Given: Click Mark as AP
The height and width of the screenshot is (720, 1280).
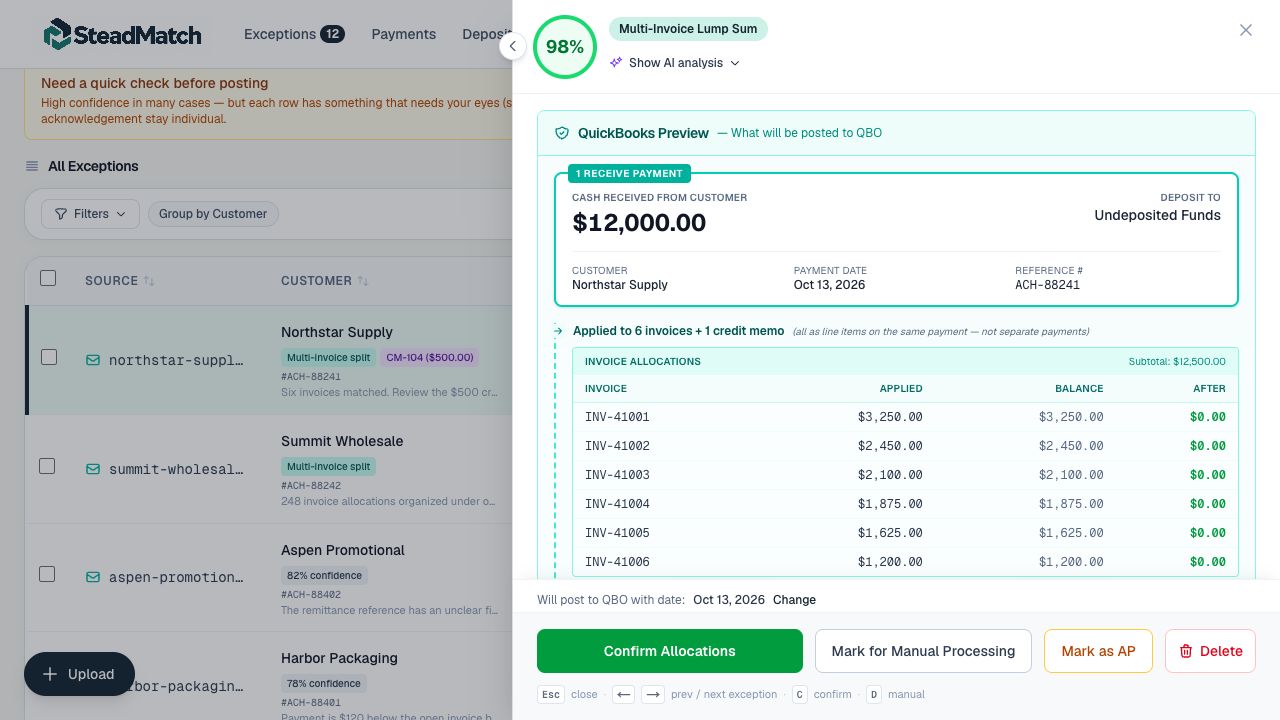Looking at the screenshot, I should (1098, 651).
